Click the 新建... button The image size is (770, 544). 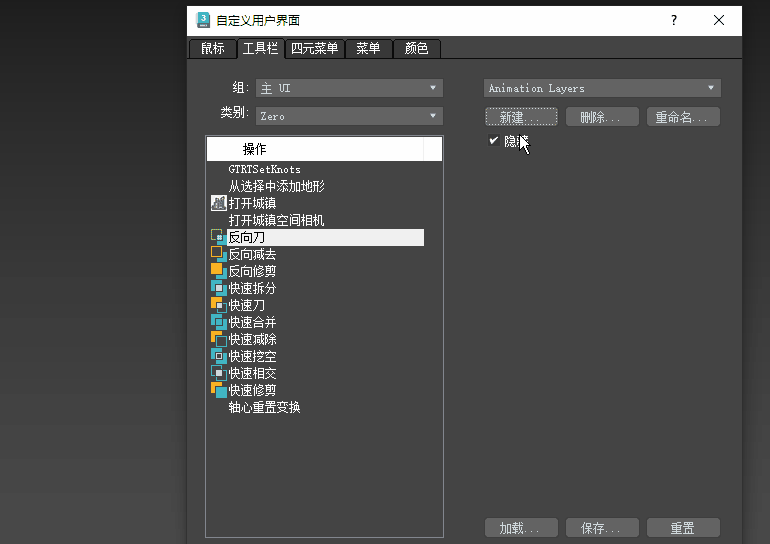[x=520, y=117]
